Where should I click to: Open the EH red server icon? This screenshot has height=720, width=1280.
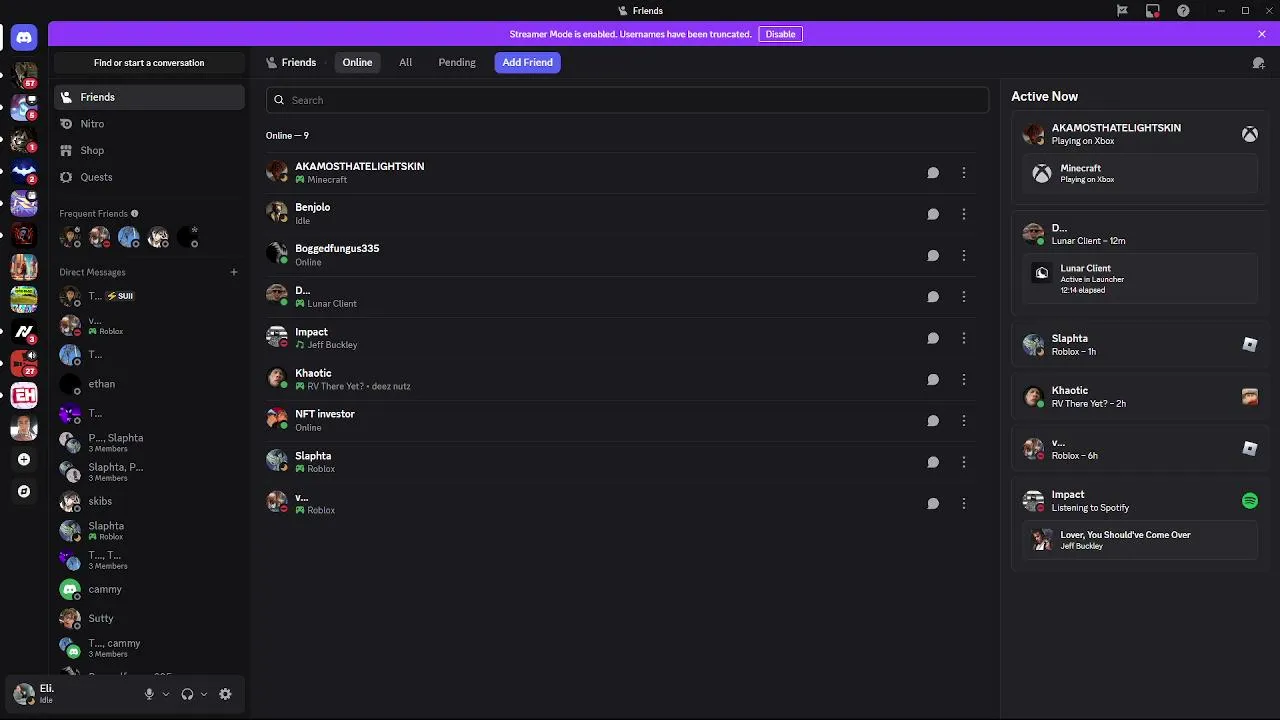pyautogui.click(x=24, y=395)
